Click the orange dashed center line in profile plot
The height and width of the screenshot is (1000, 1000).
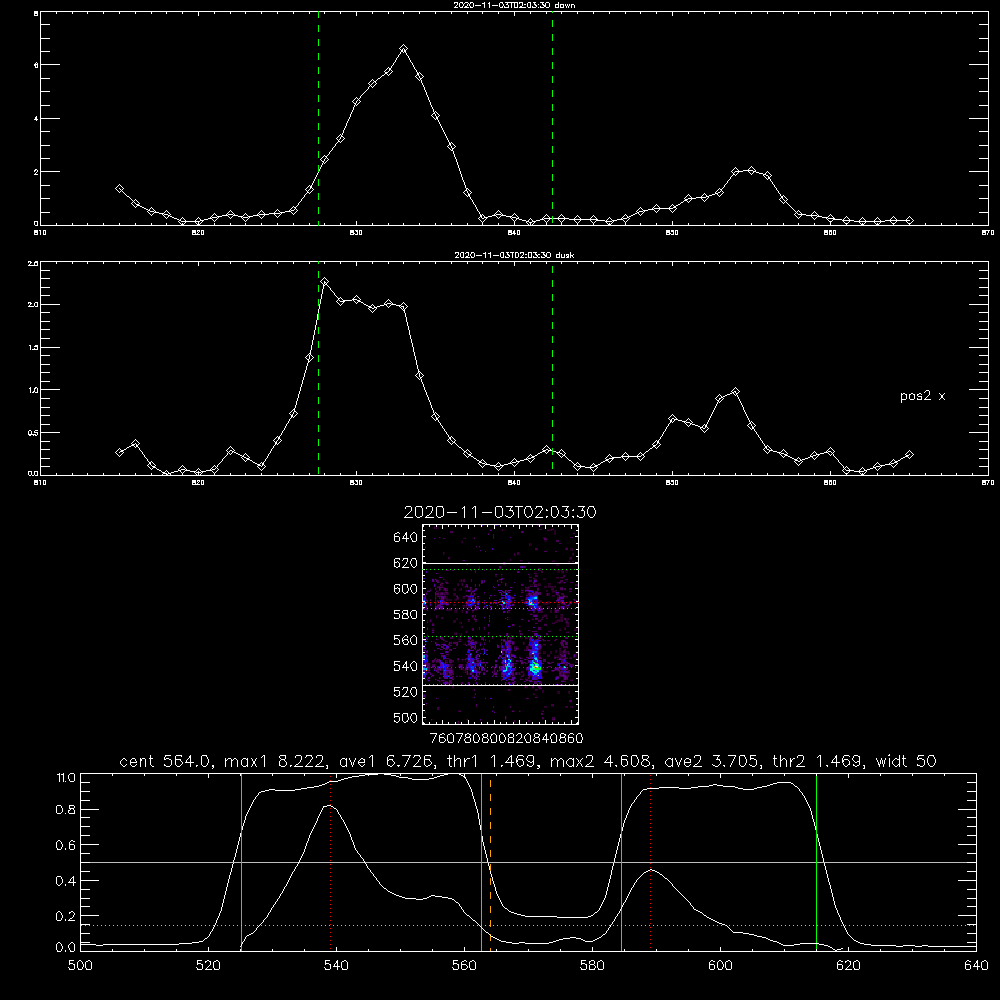(x=490, y=861)
